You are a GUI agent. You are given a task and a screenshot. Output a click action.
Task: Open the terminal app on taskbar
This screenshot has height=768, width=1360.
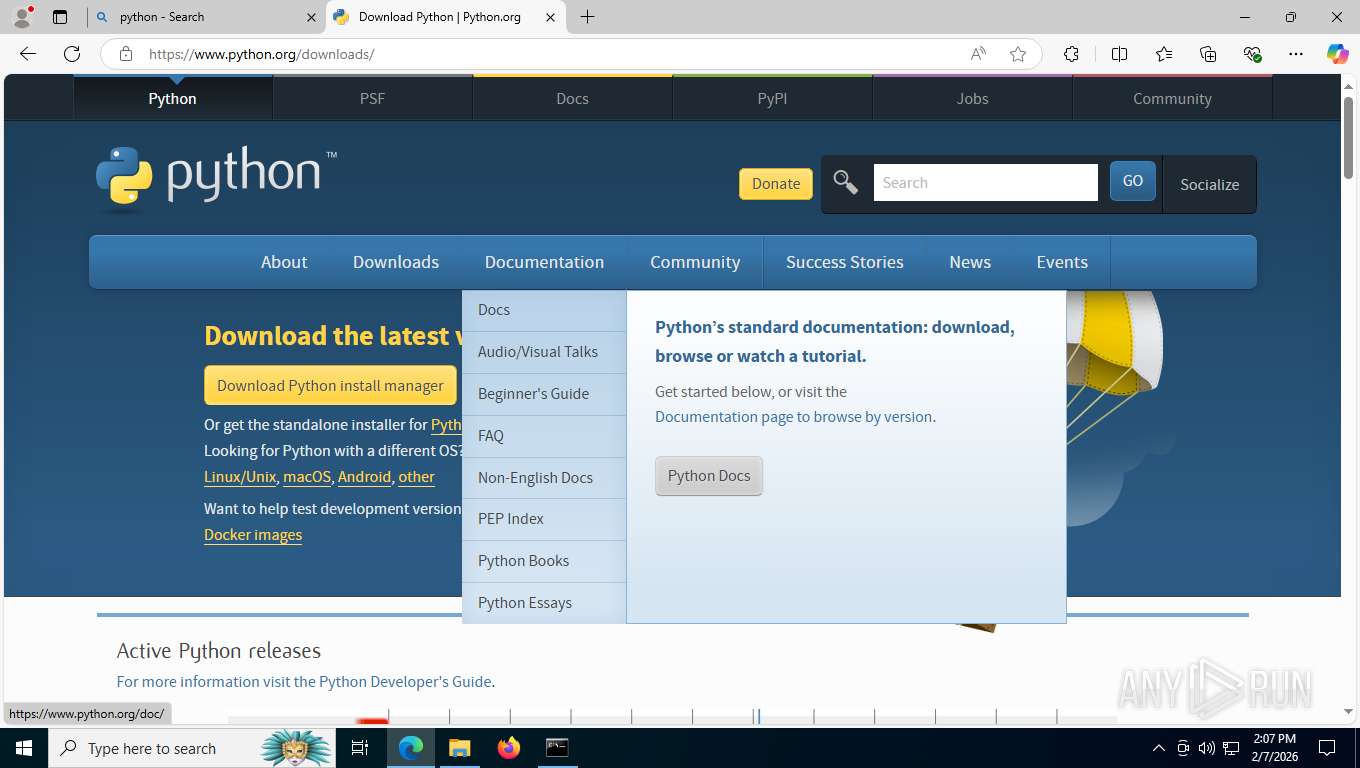[x=557, y=748]
